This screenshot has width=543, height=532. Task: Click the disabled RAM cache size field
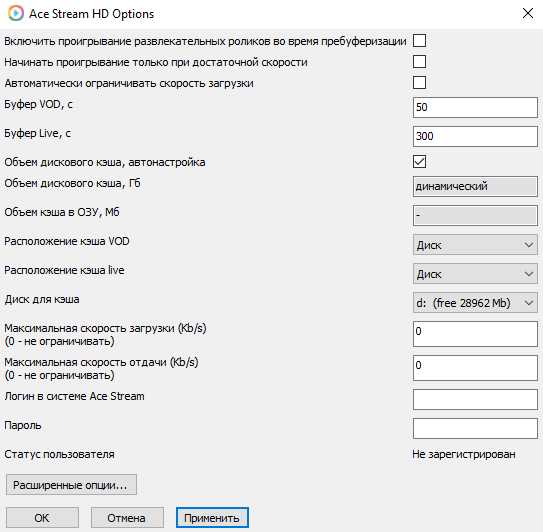(x=475, y=216)
